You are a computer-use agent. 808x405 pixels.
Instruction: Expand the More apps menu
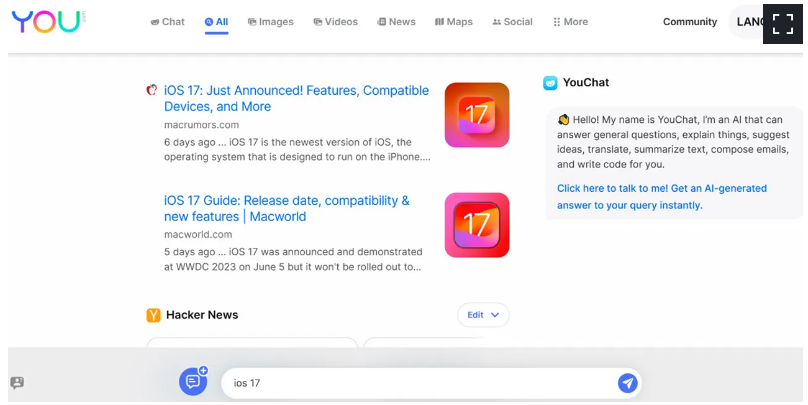[570, 22]
